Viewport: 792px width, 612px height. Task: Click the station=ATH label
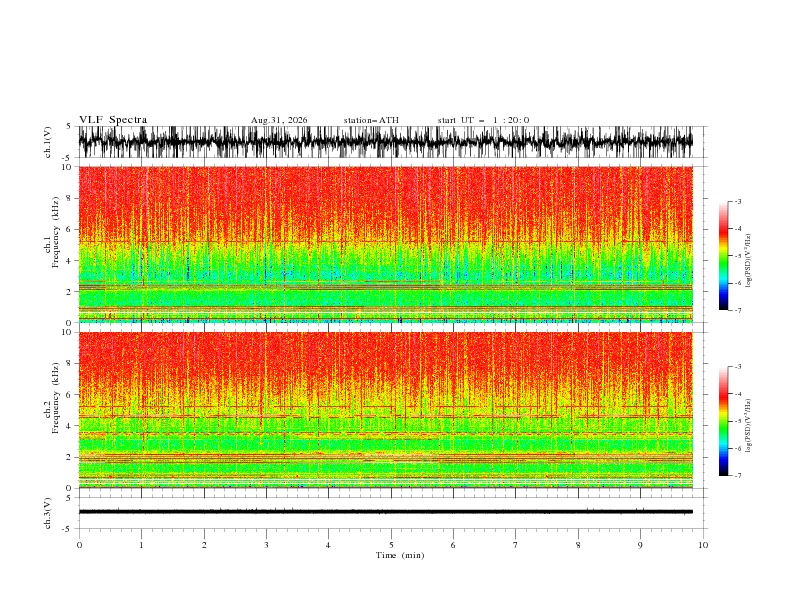371,120
